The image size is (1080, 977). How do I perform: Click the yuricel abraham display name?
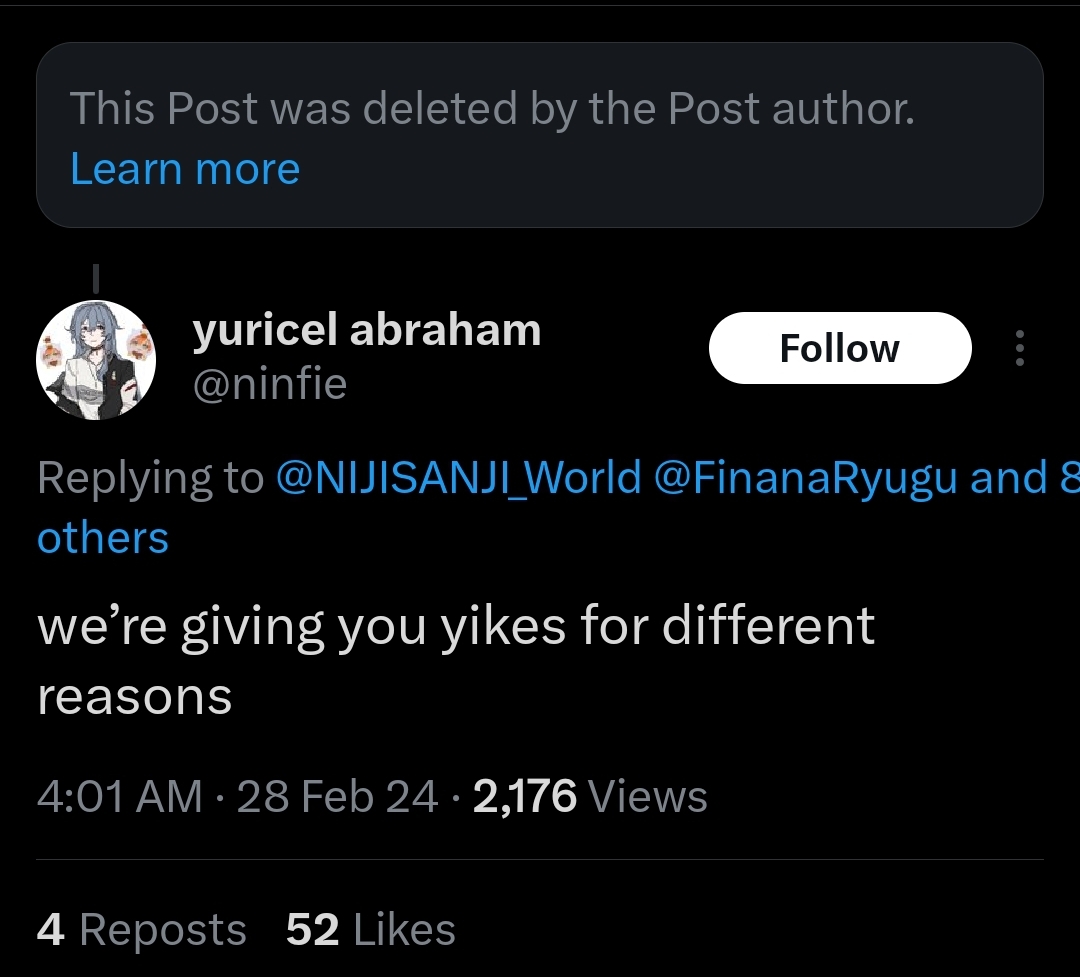click(366, 329)
